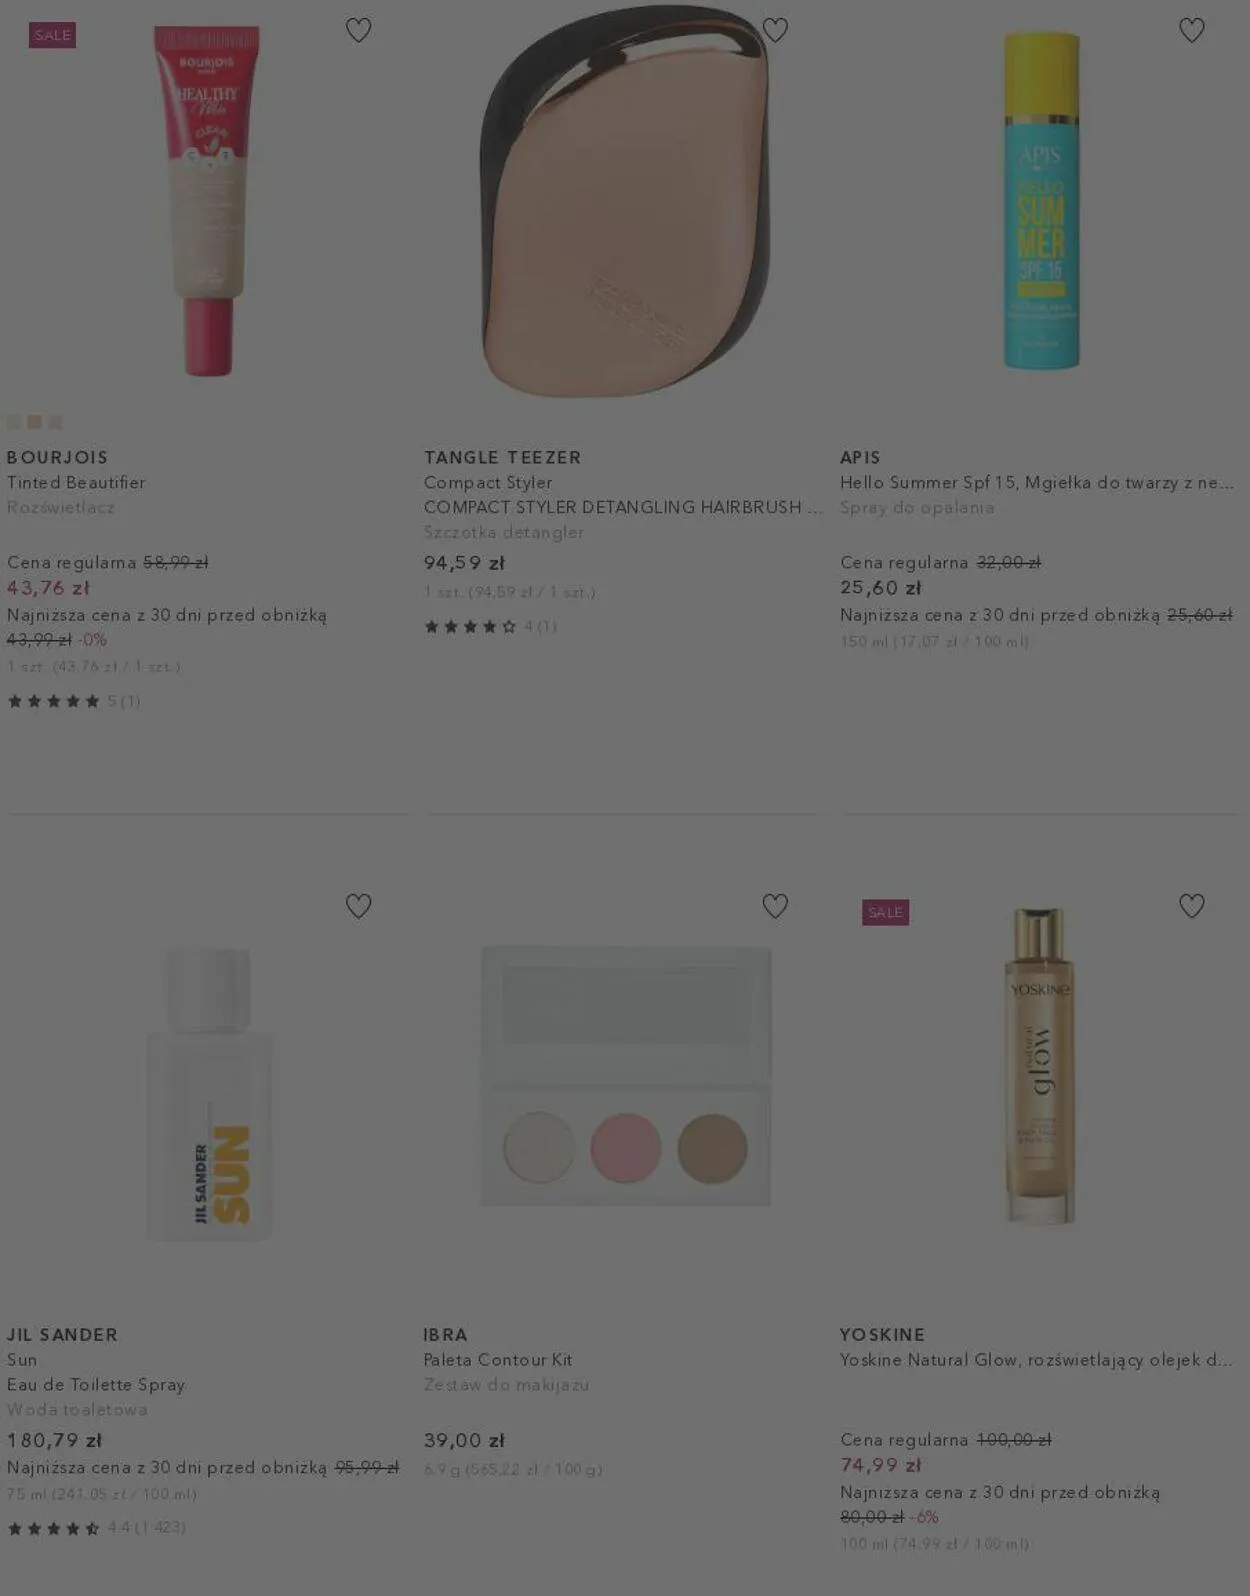Select the first Bourjois shade swatch

(14, 422)
